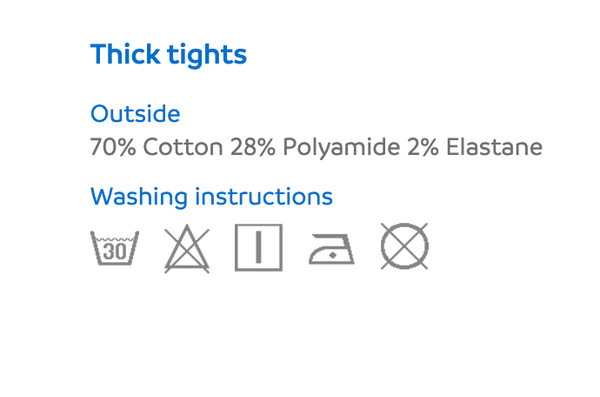Click the single dot inside the iron
Image resolution: width=600 pixels, height=397 pixels.
click(x=333, y=255)
